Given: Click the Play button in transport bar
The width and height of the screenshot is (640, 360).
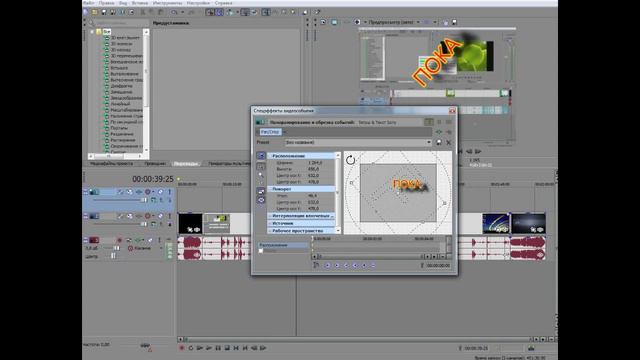Looking at the screenshot, I should click(209, 348).
